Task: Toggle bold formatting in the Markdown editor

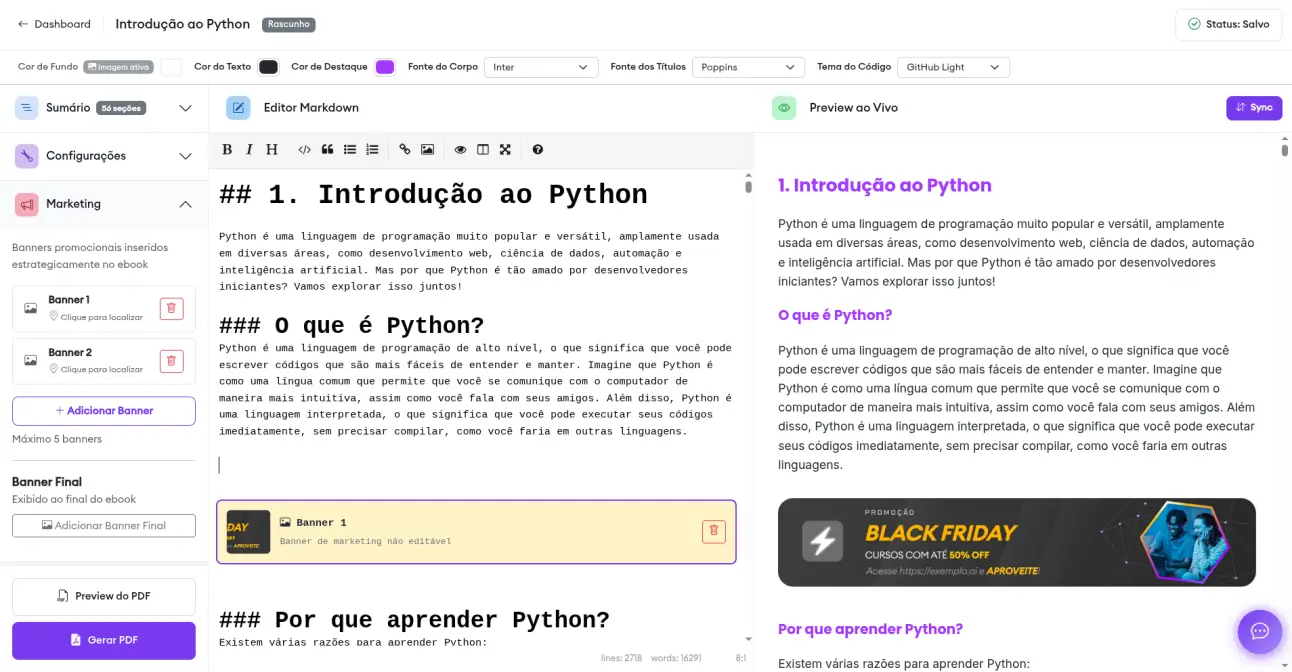Action: (227, 149)
